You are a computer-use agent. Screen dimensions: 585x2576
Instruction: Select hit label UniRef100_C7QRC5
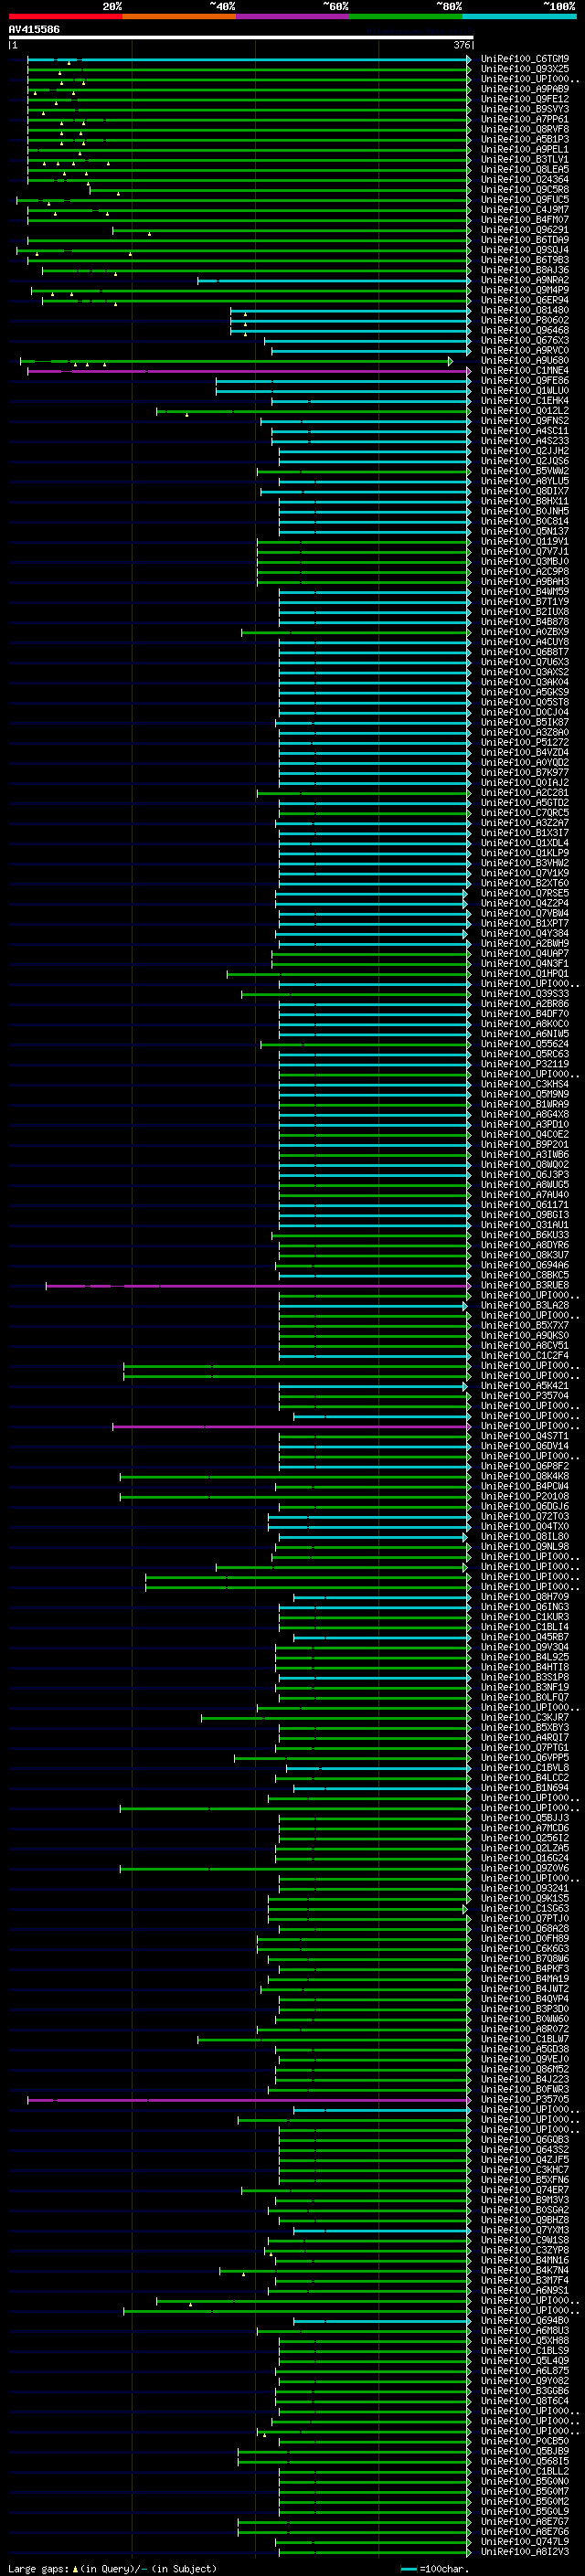pos(524,813)
